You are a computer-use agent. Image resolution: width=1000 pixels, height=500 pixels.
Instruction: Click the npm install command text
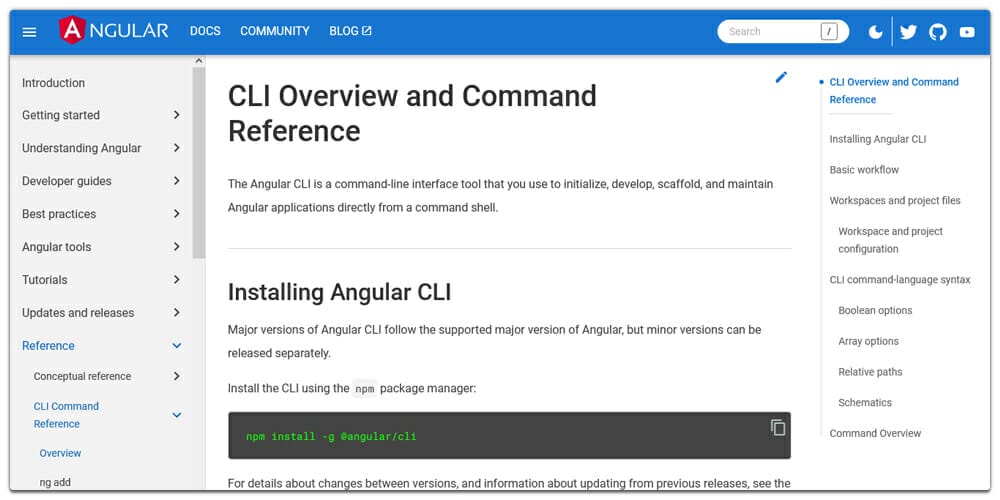331,437
